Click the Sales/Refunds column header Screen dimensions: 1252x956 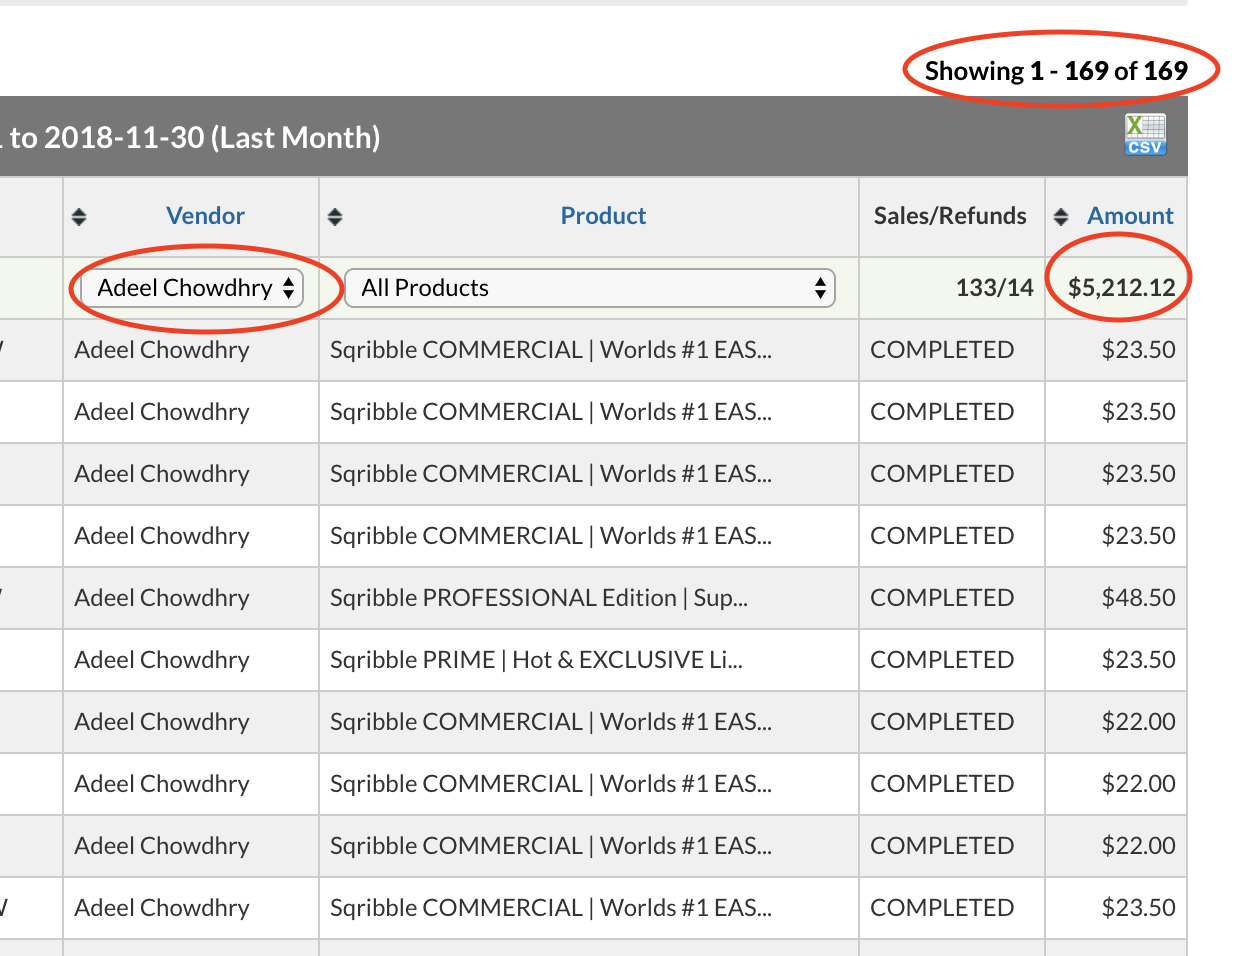pos(950,216)
